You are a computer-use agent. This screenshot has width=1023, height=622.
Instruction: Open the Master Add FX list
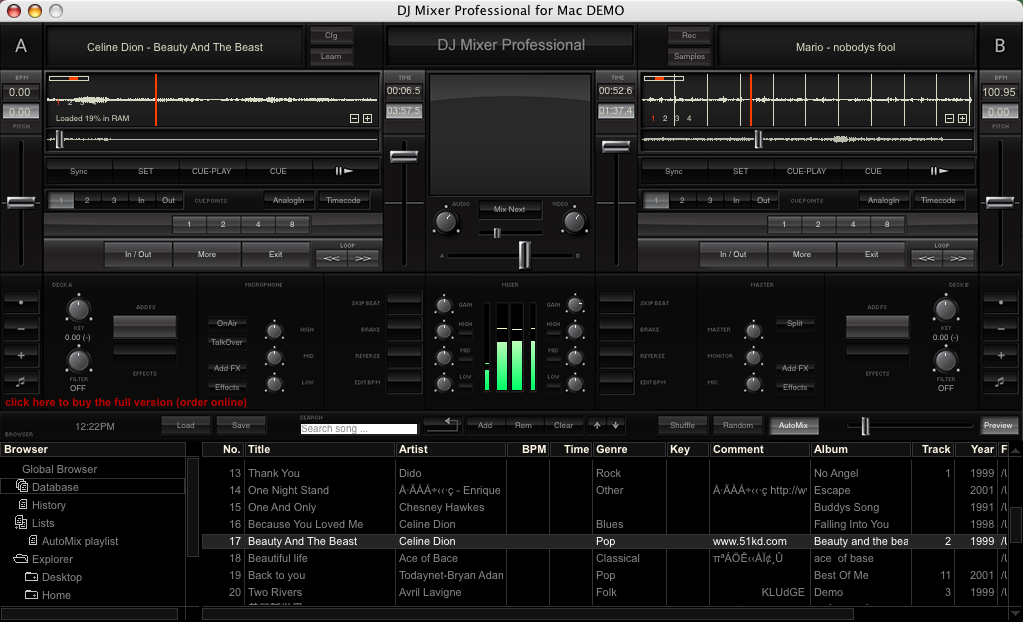[x=795, y=368]
